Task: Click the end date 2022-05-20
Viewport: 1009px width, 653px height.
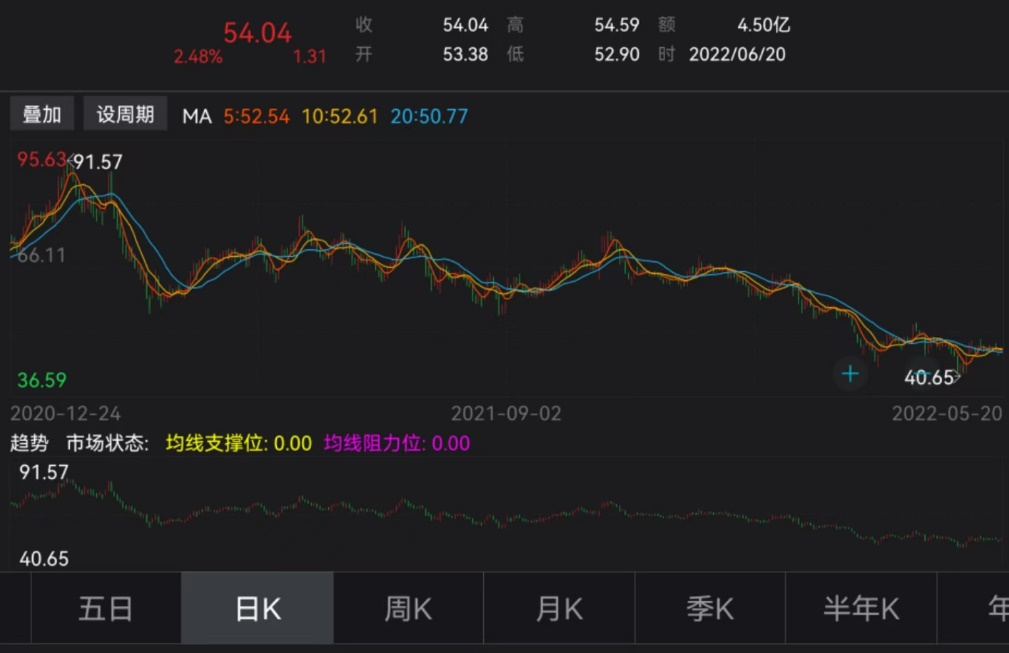Action: point(947,413)
